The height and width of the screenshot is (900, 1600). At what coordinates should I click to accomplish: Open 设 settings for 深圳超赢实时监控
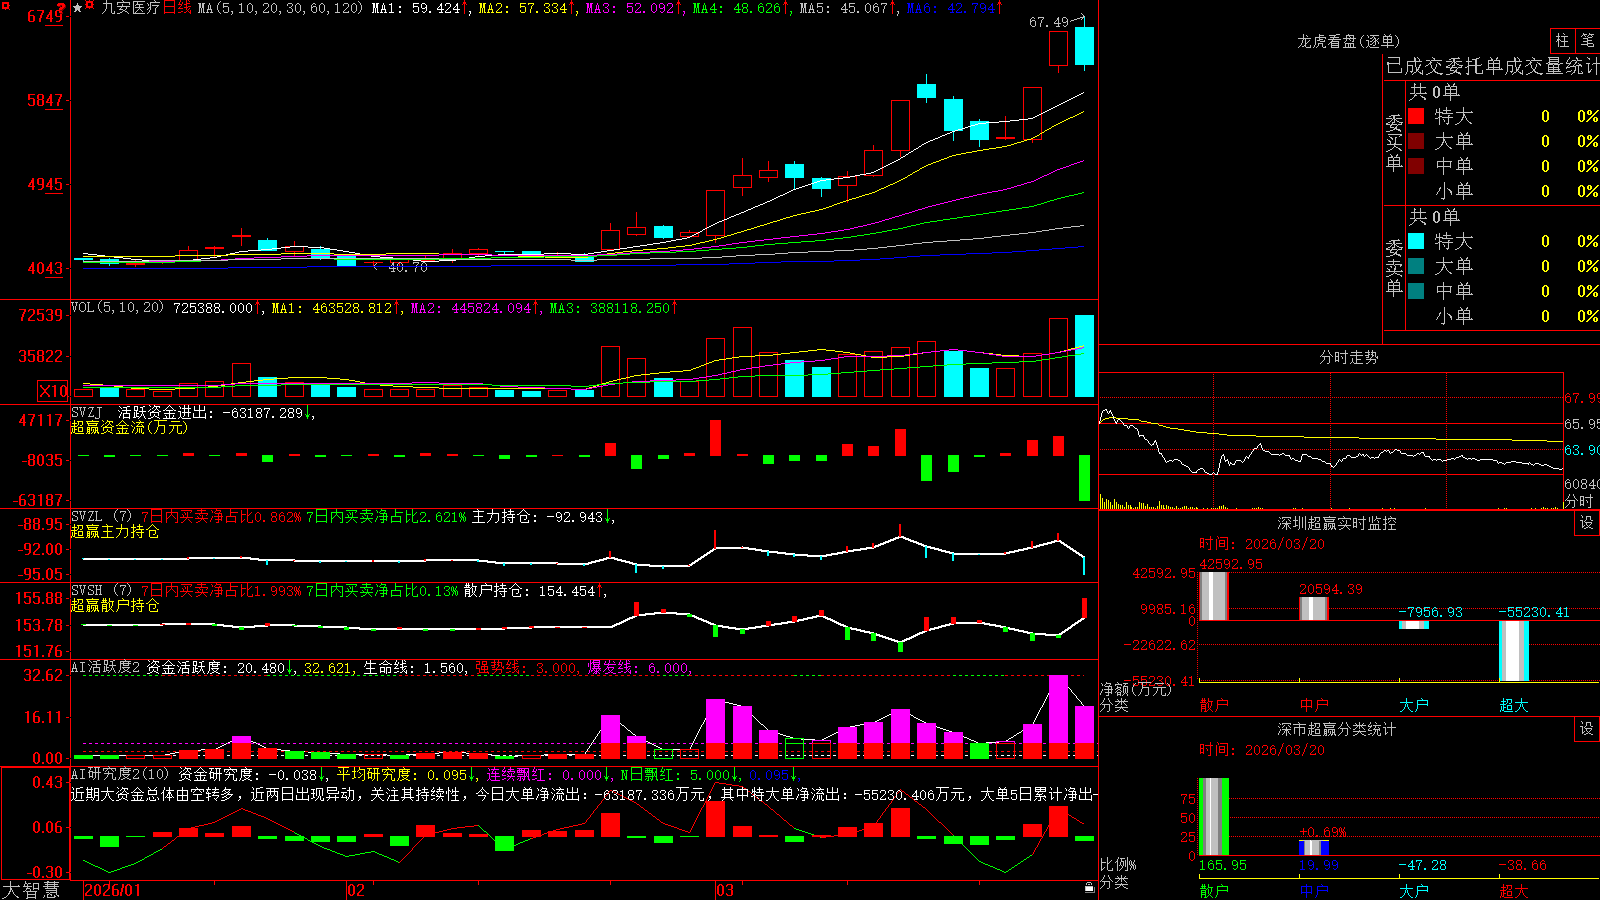(1587, 523)
